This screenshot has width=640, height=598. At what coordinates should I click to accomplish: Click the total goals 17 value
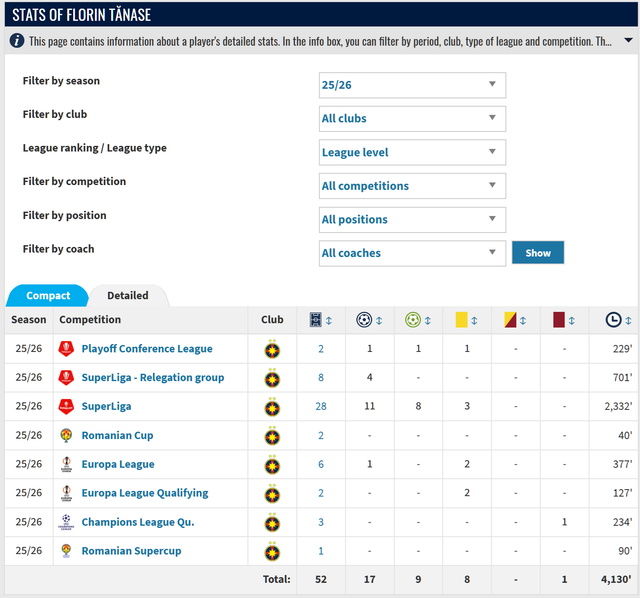[x=369, y=579]
